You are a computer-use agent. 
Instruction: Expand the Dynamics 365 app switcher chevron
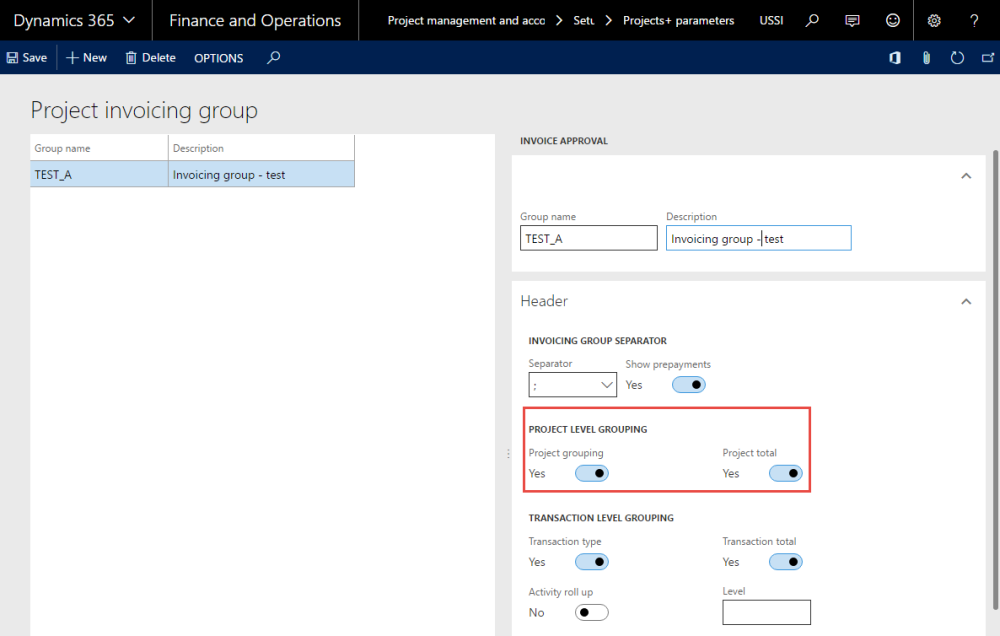128,19
